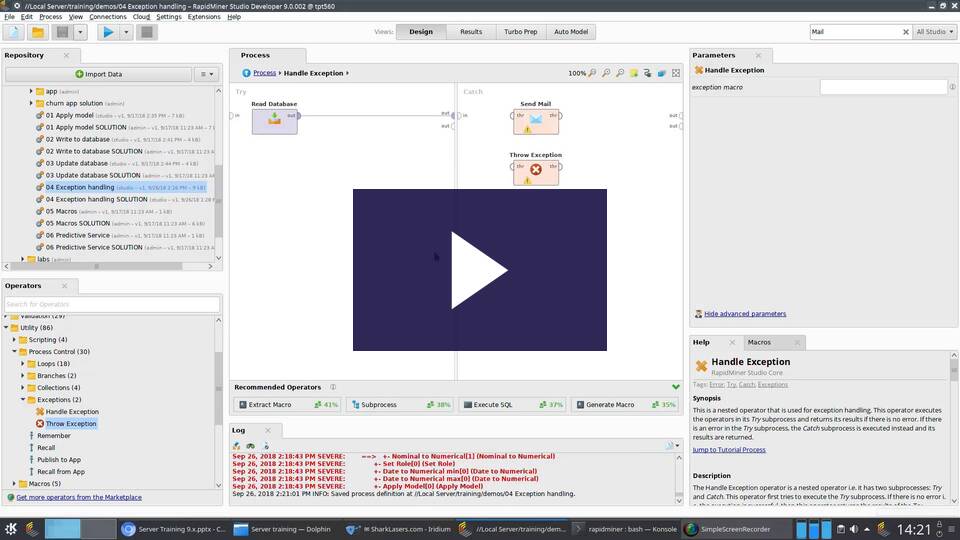Image resolution: width=960 pixels, height=540 pixels.
Task: Switch to the Turbo Prep view
Action: tap(520, 32)
